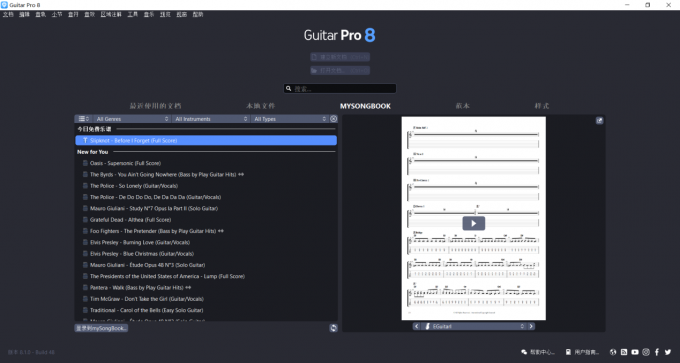Select Tim McGraw - Don't Take the Girl

[206, 299]
